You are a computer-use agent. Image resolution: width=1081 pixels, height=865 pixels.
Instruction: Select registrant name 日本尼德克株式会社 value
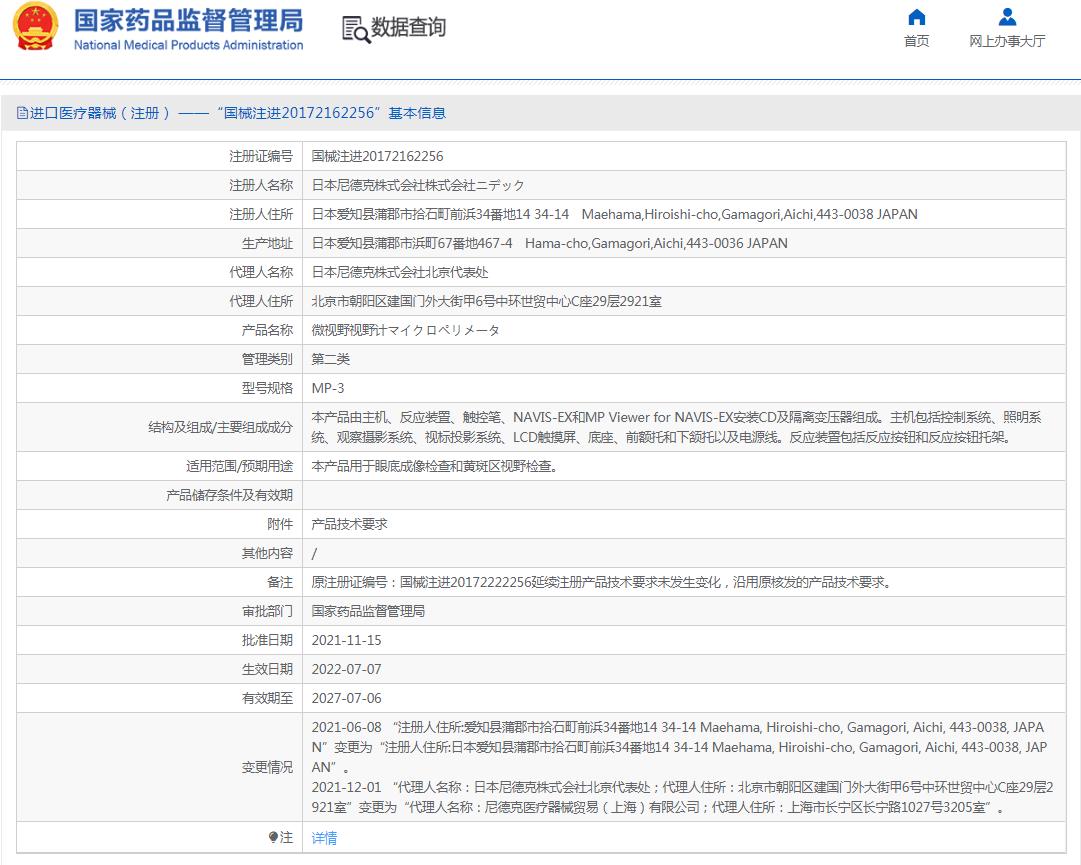tap(418, 185)
